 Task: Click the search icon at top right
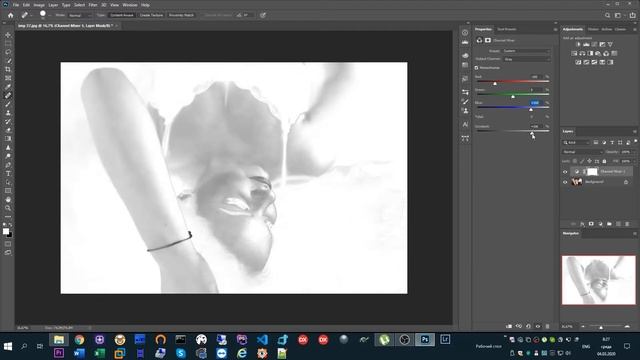[x=607, y=15]
